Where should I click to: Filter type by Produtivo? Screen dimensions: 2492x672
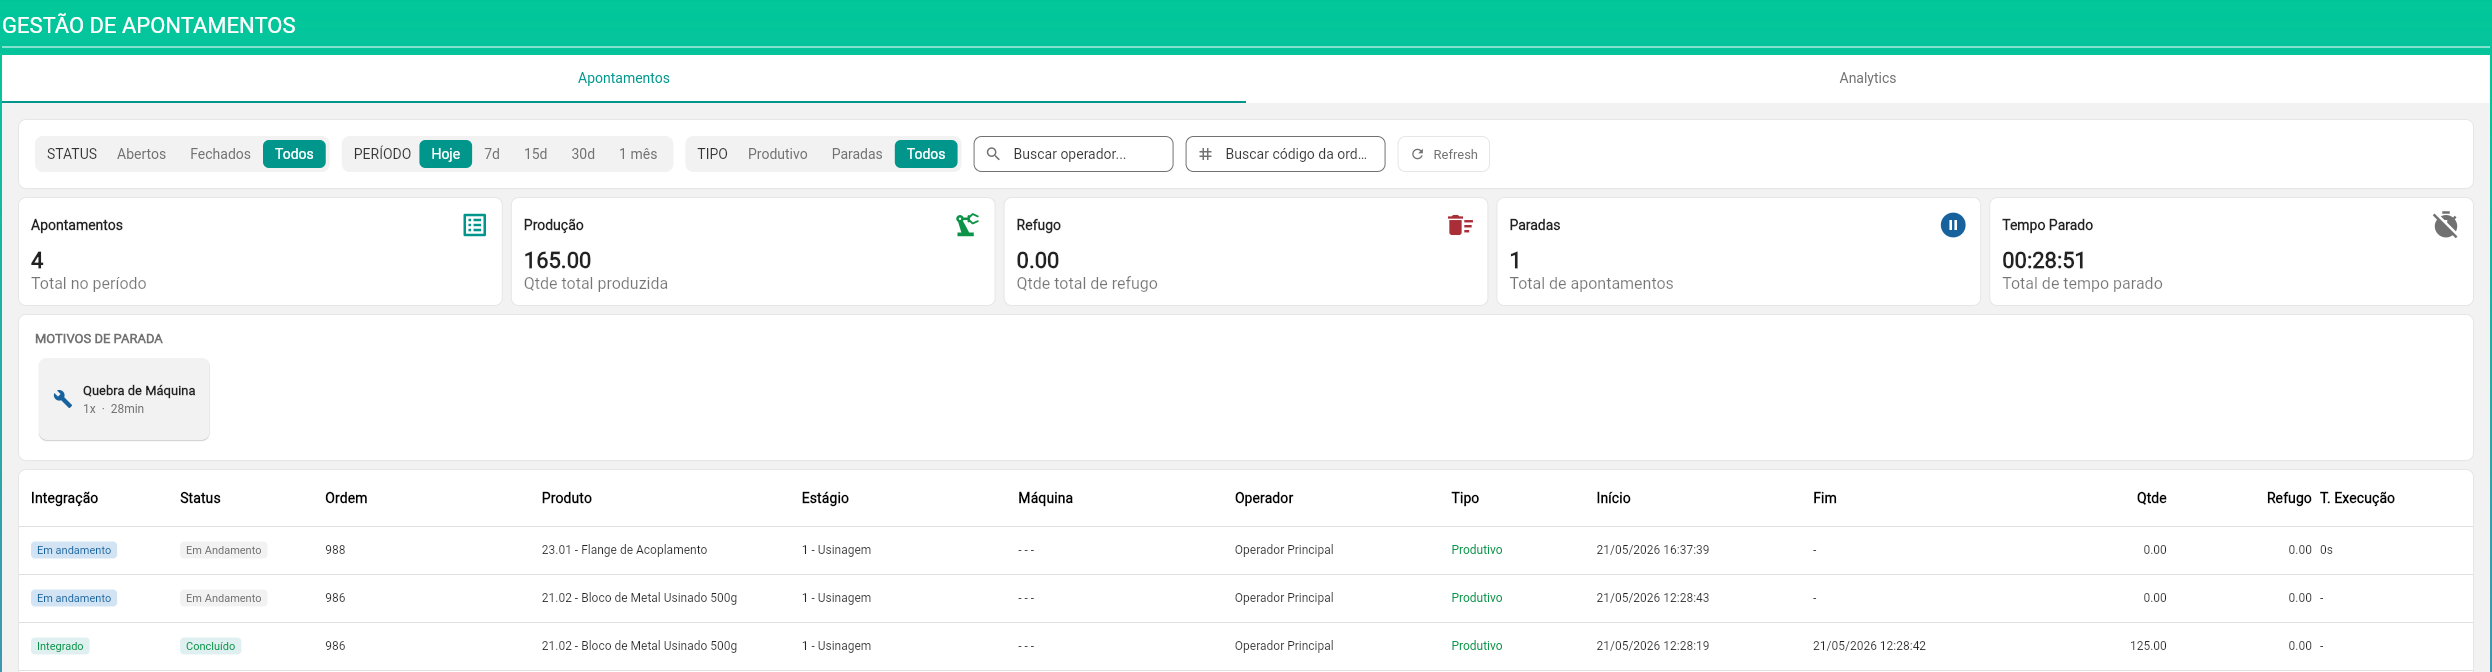pos(777,154)
